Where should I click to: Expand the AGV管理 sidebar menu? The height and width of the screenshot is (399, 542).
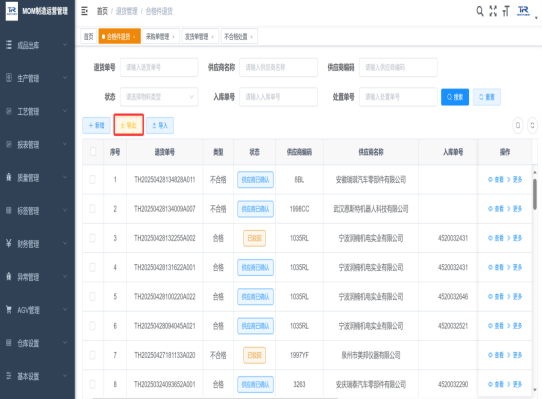(37, 310)
